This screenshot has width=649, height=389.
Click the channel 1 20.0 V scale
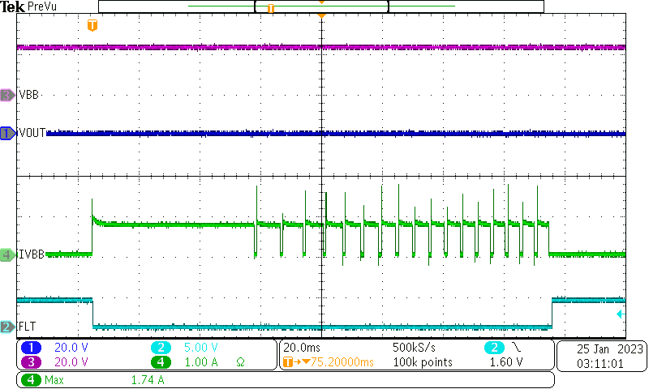pyautogui.click(x=71, y=348)
